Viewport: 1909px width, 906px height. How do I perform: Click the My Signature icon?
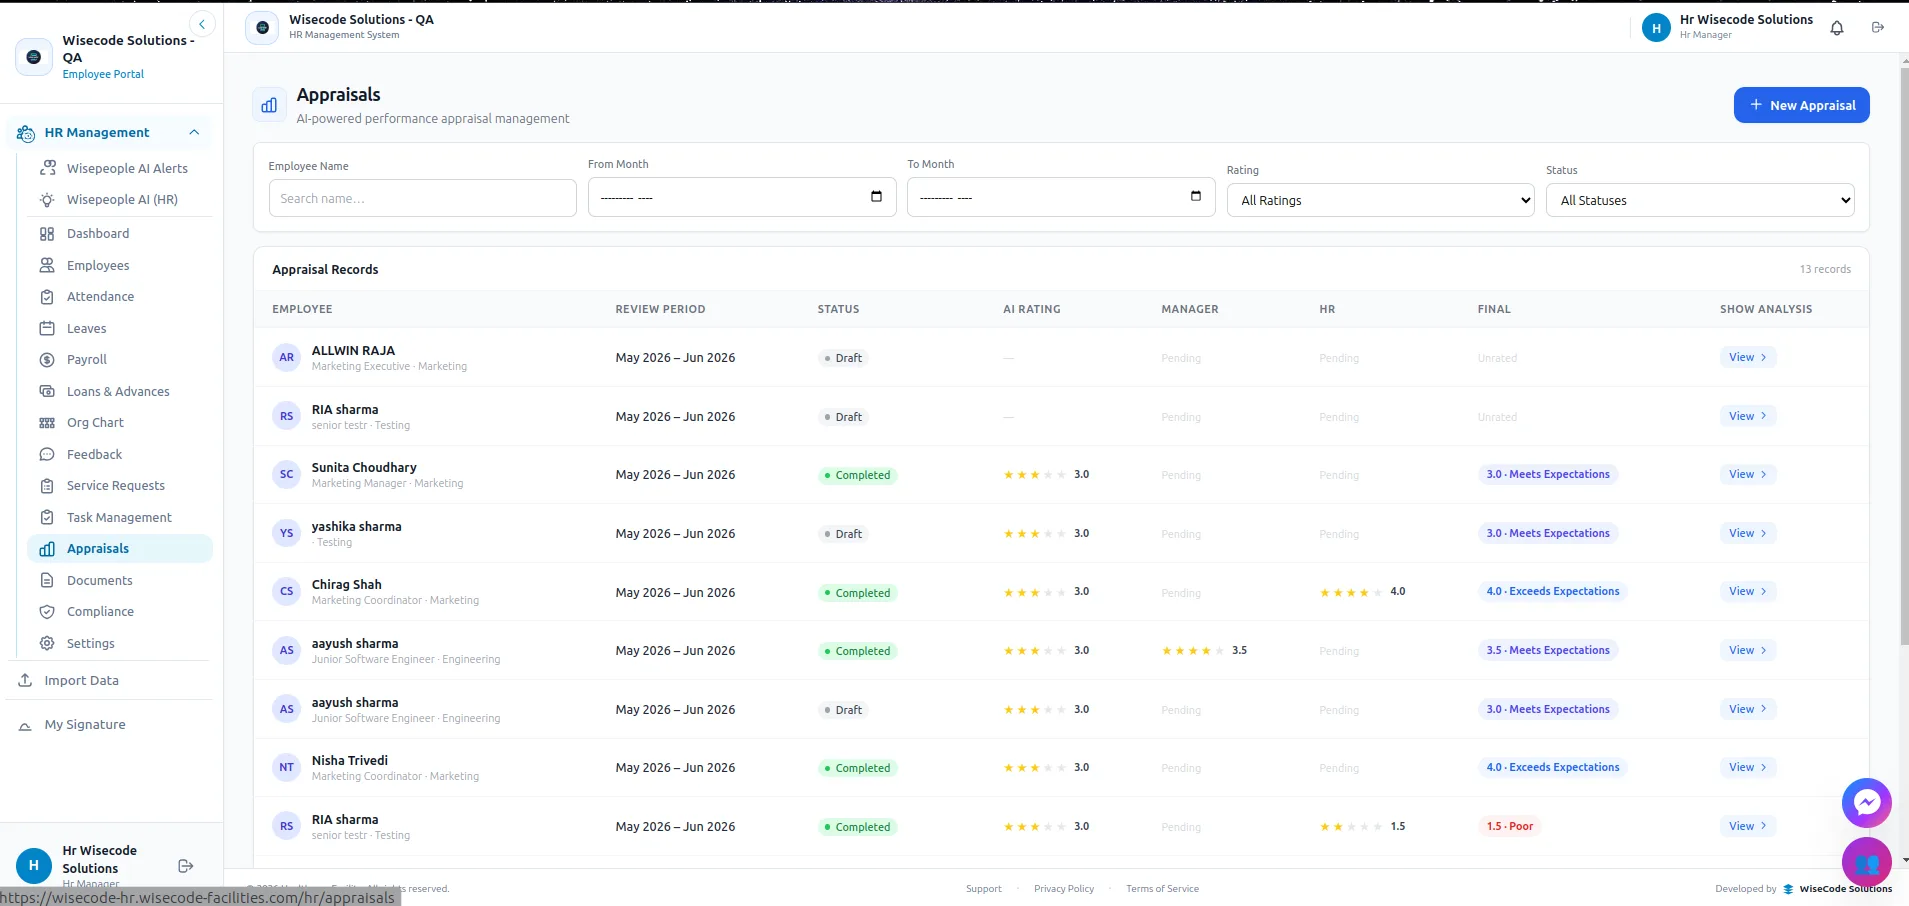25,725
